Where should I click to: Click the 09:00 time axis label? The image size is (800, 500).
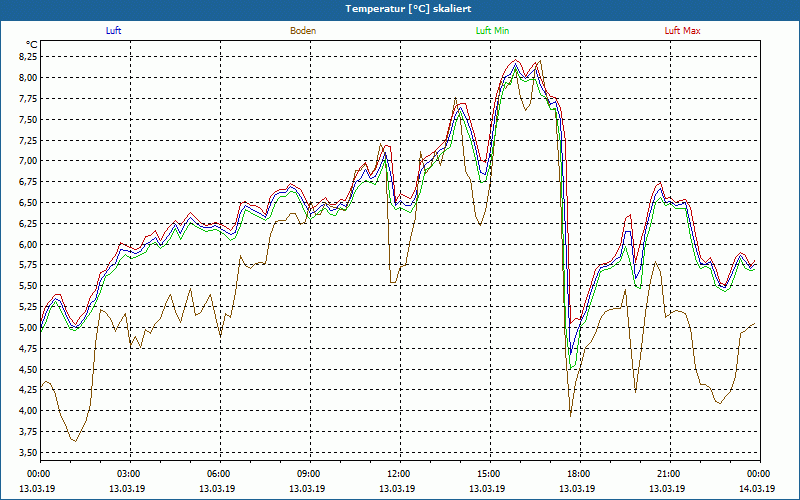tap(310, 474)
